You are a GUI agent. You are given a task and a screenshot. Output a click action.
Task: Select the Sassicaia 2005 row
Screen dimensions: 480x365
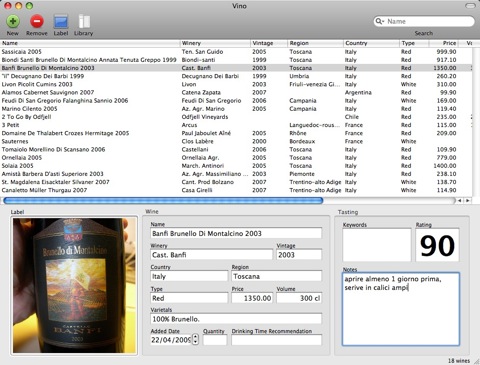coord(236,52)
